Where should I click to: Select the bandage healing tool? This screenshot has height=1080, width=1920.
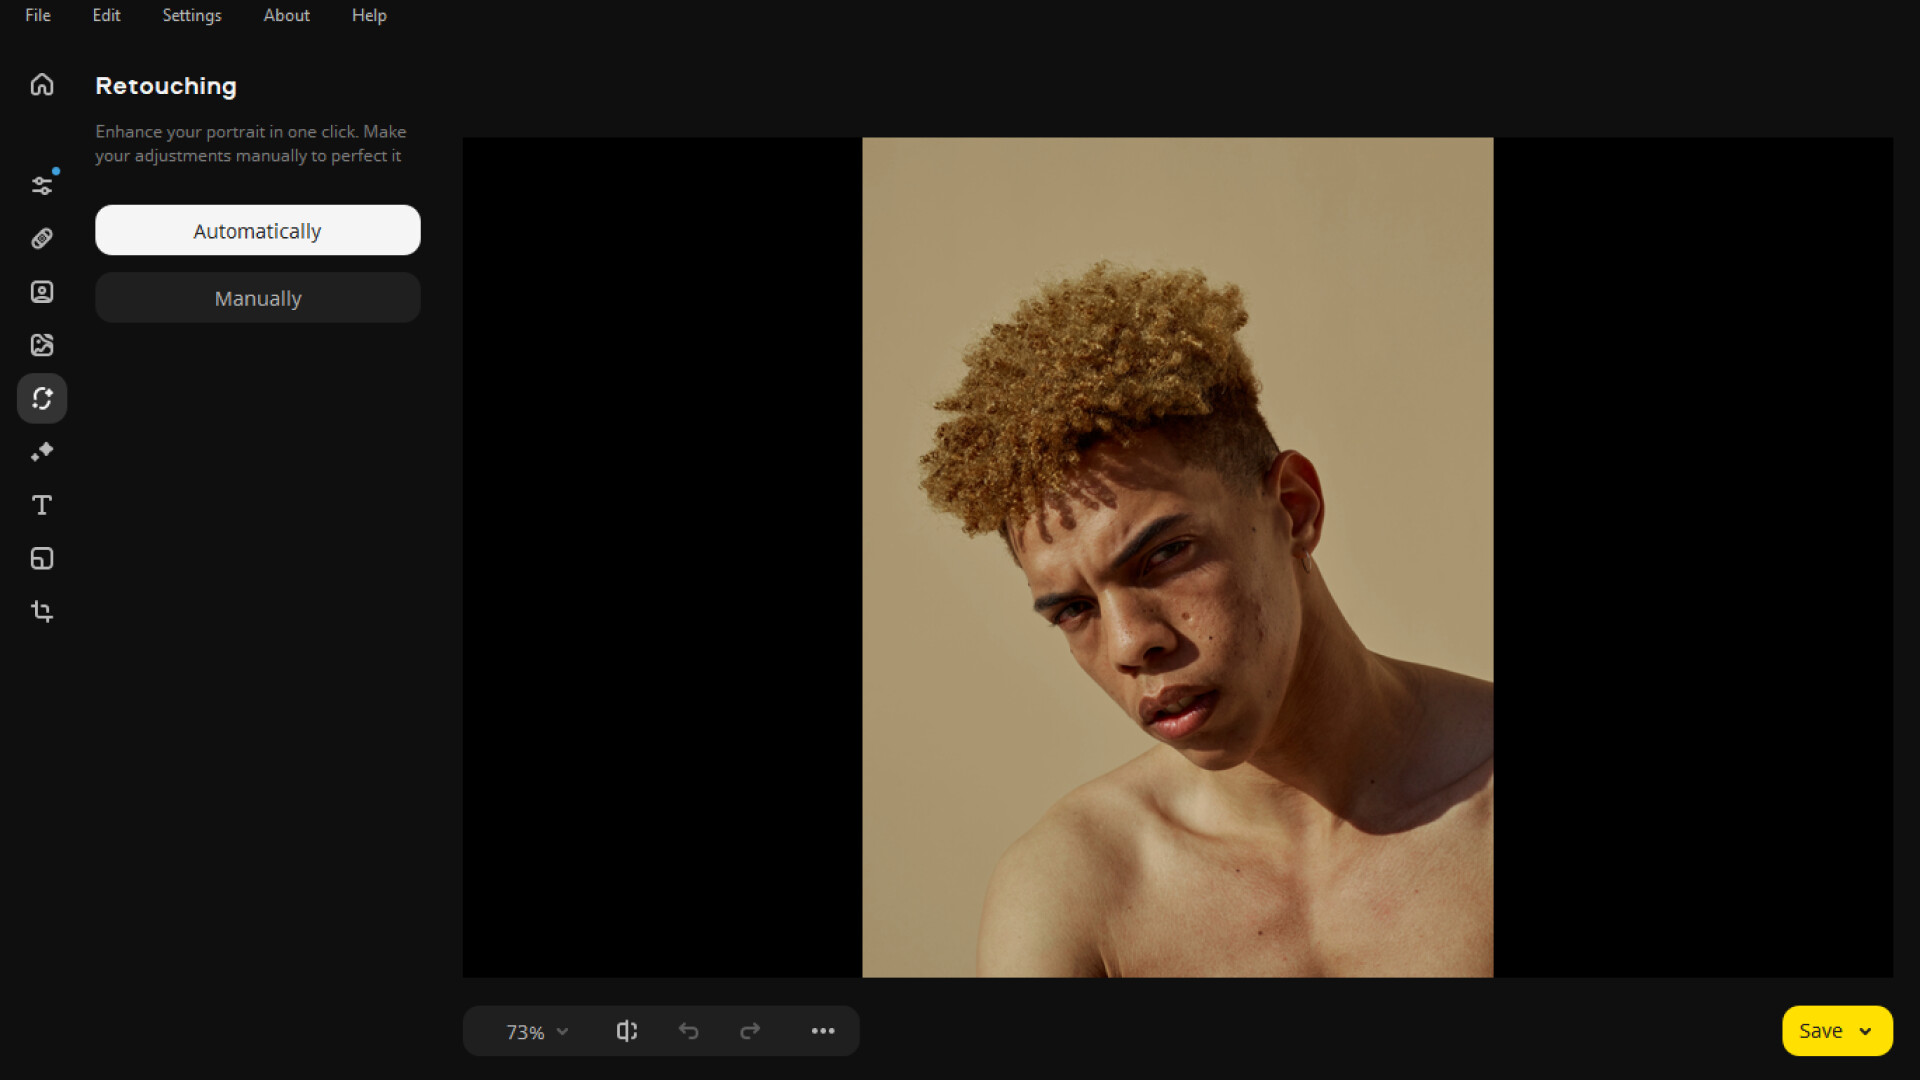click(x=42, y=239)
